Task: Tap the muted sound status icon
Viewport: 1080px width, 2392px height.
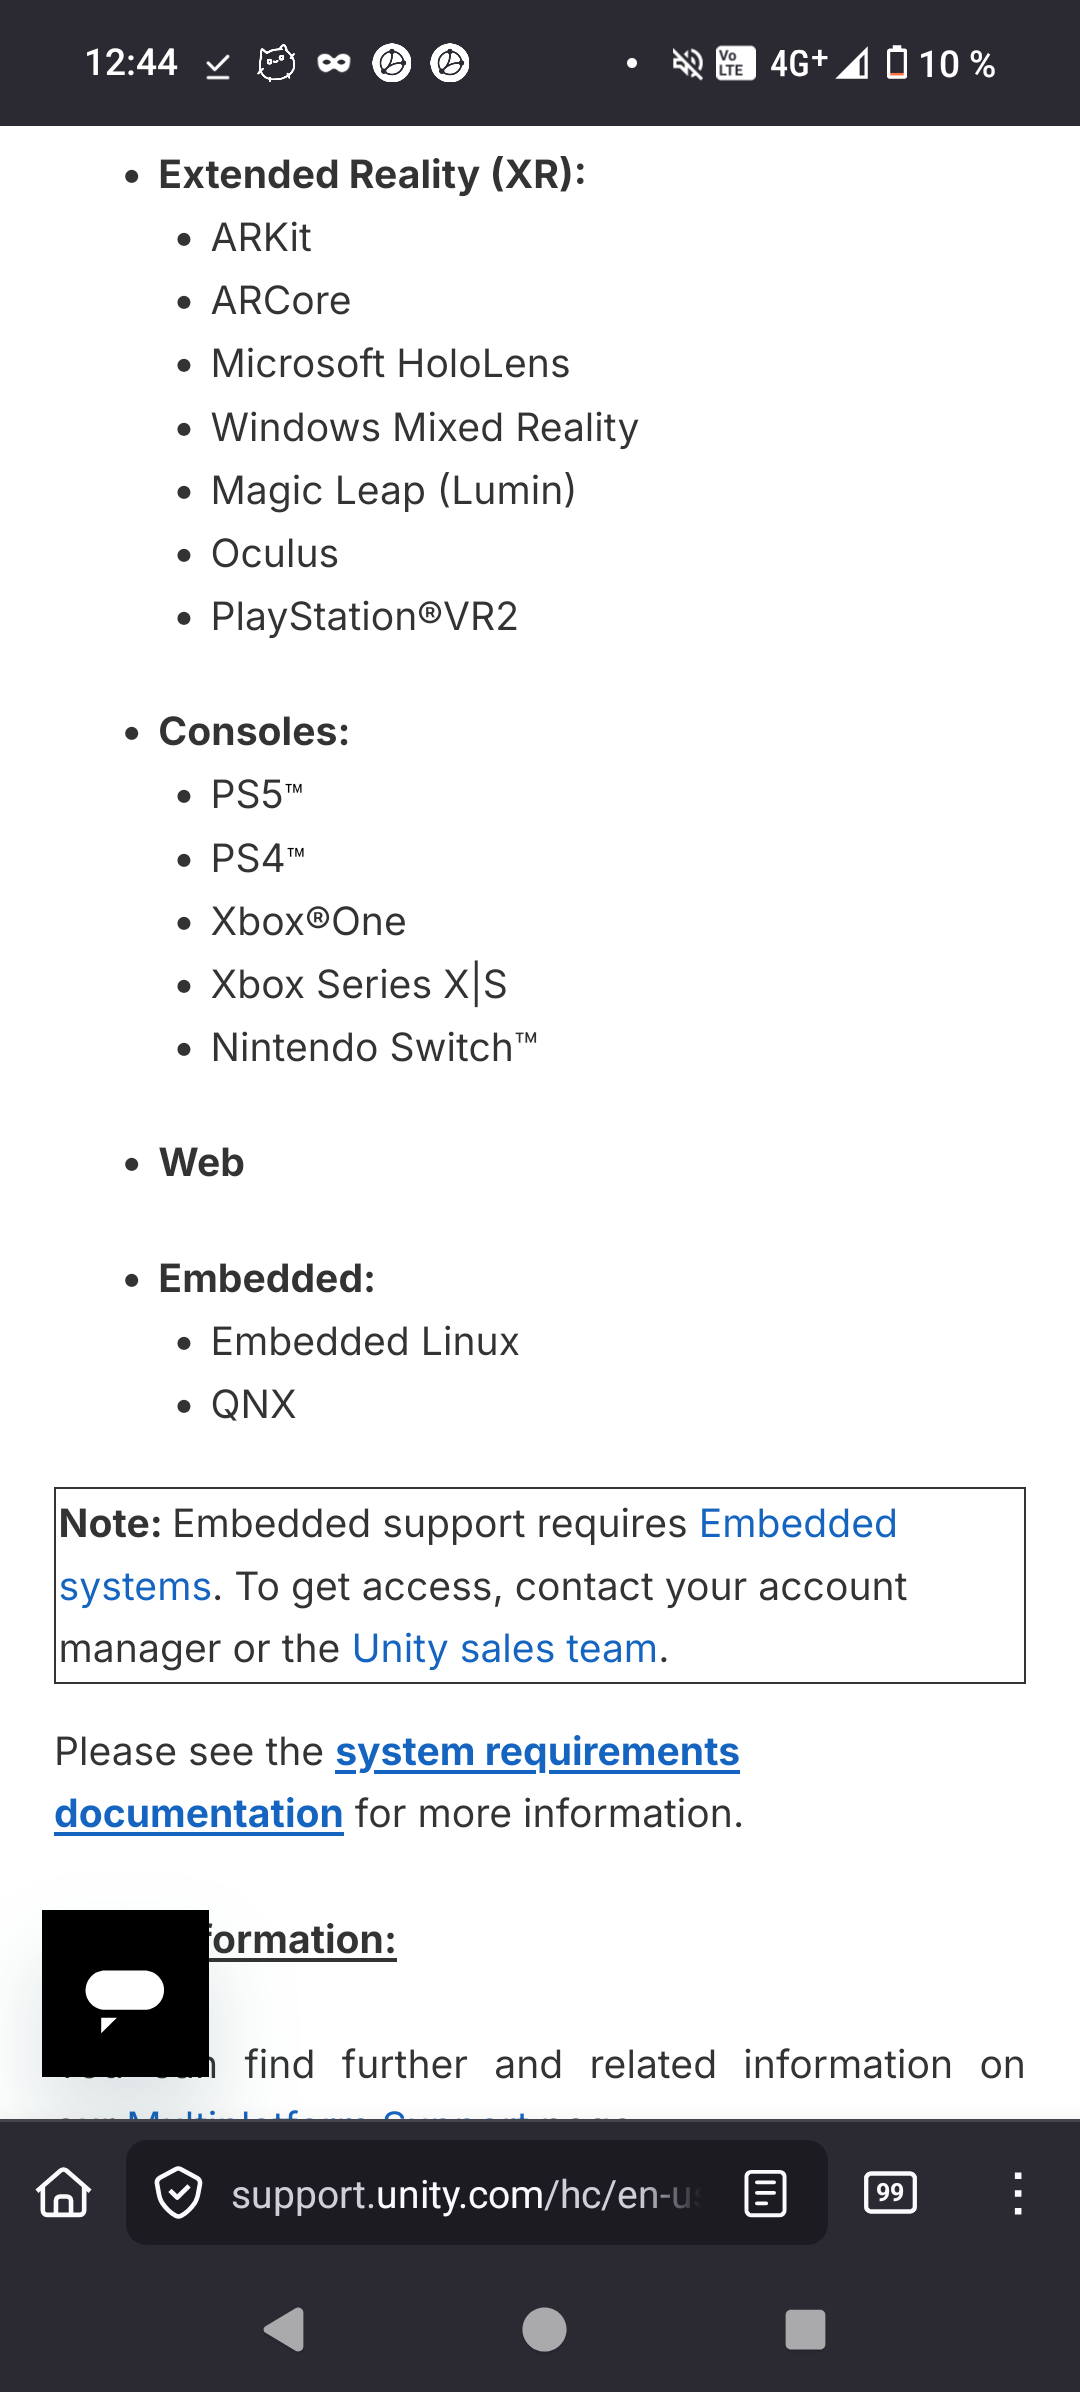Action: tap(687, 65)
